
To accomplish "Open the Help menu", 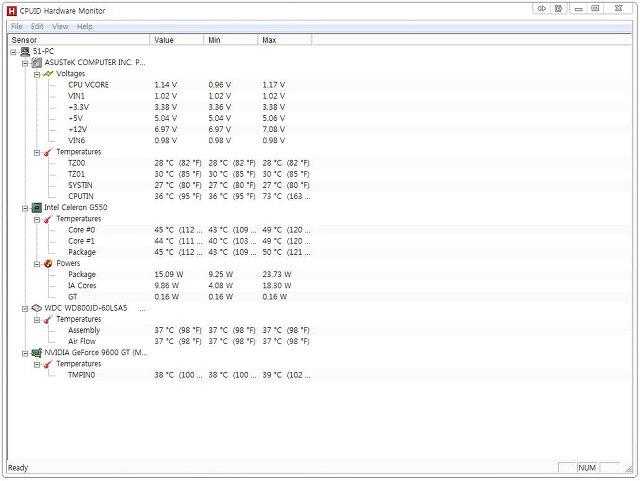I will click(x=84, y=27).
